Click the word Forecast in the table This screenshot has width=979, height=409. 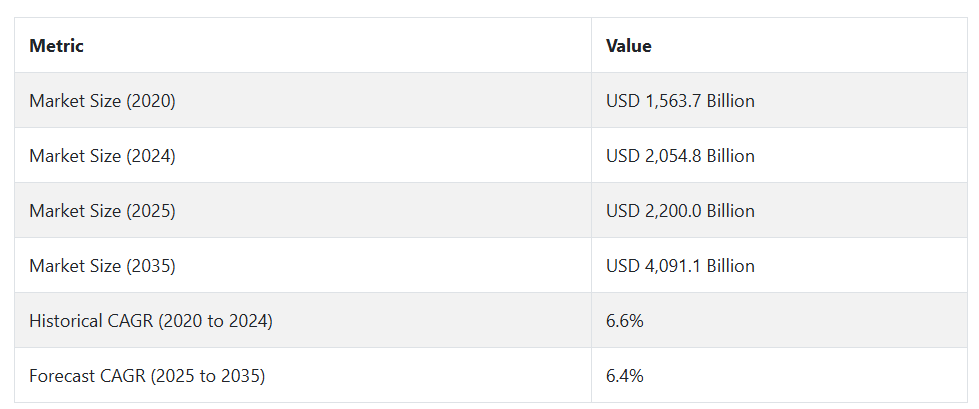(x=59, y=375)
